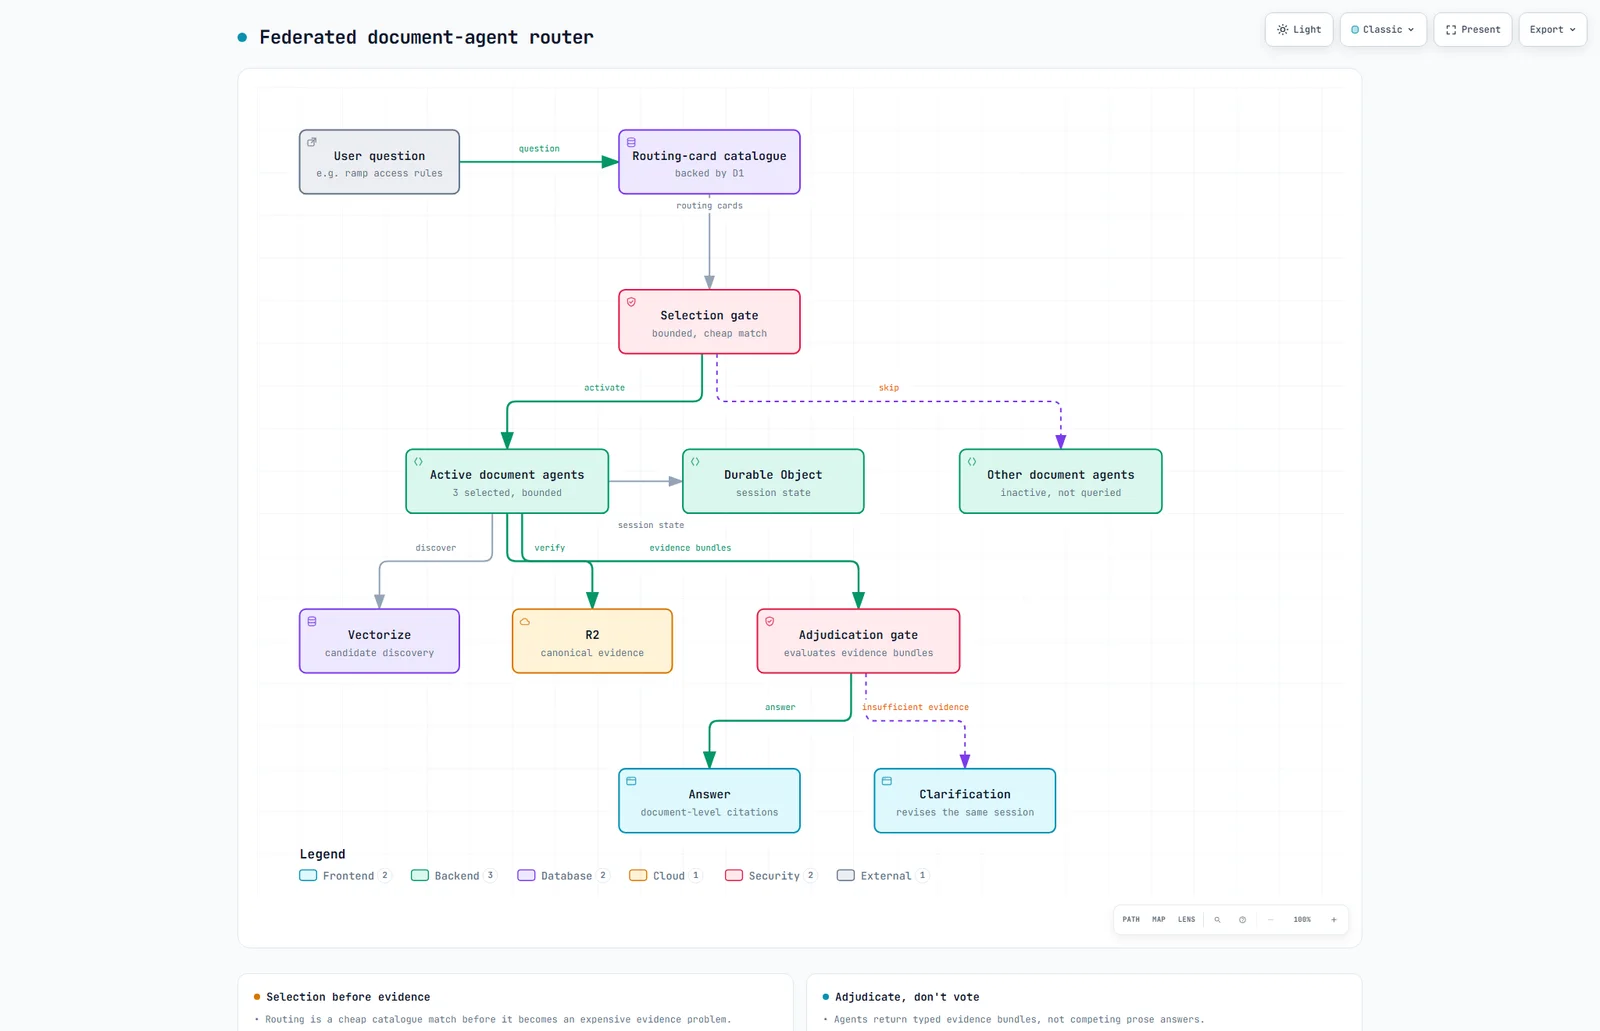Toggle the Database legend filter
This screenshot has width=1600, height=1031.
563,876
